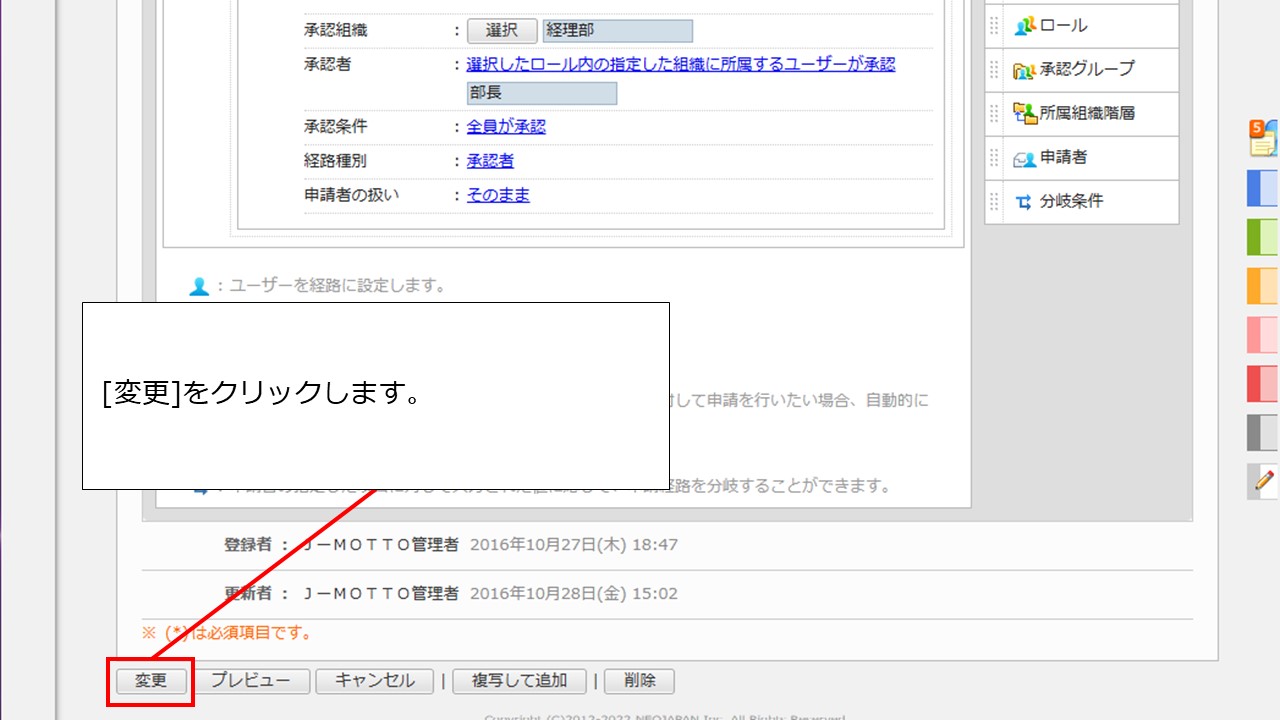Screen dimensions: 1280x720
Task: Click the pencil edit icon
Action: (x=1264, y=481)
